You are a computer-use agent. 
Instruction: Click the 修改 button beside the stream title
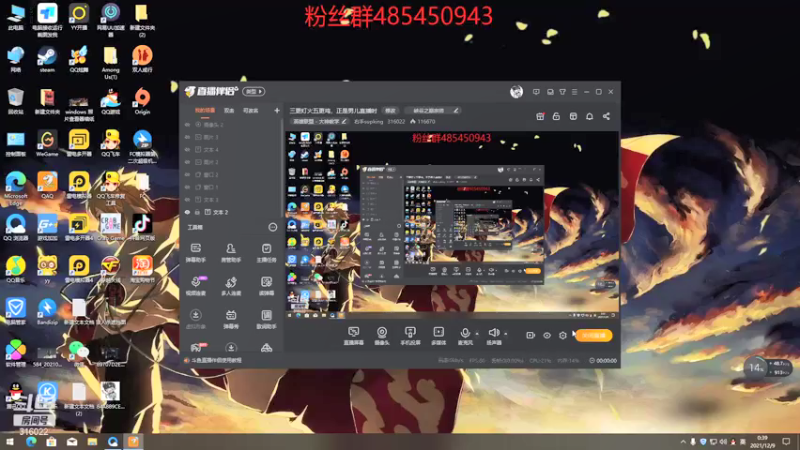coord(390,110)
